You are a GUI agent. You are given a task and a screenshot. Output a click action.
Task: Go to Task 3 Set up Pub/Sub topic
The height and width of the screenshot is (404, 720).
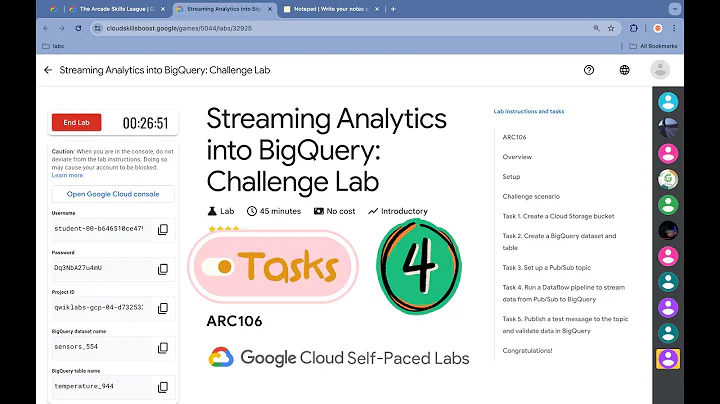[546, 268]
